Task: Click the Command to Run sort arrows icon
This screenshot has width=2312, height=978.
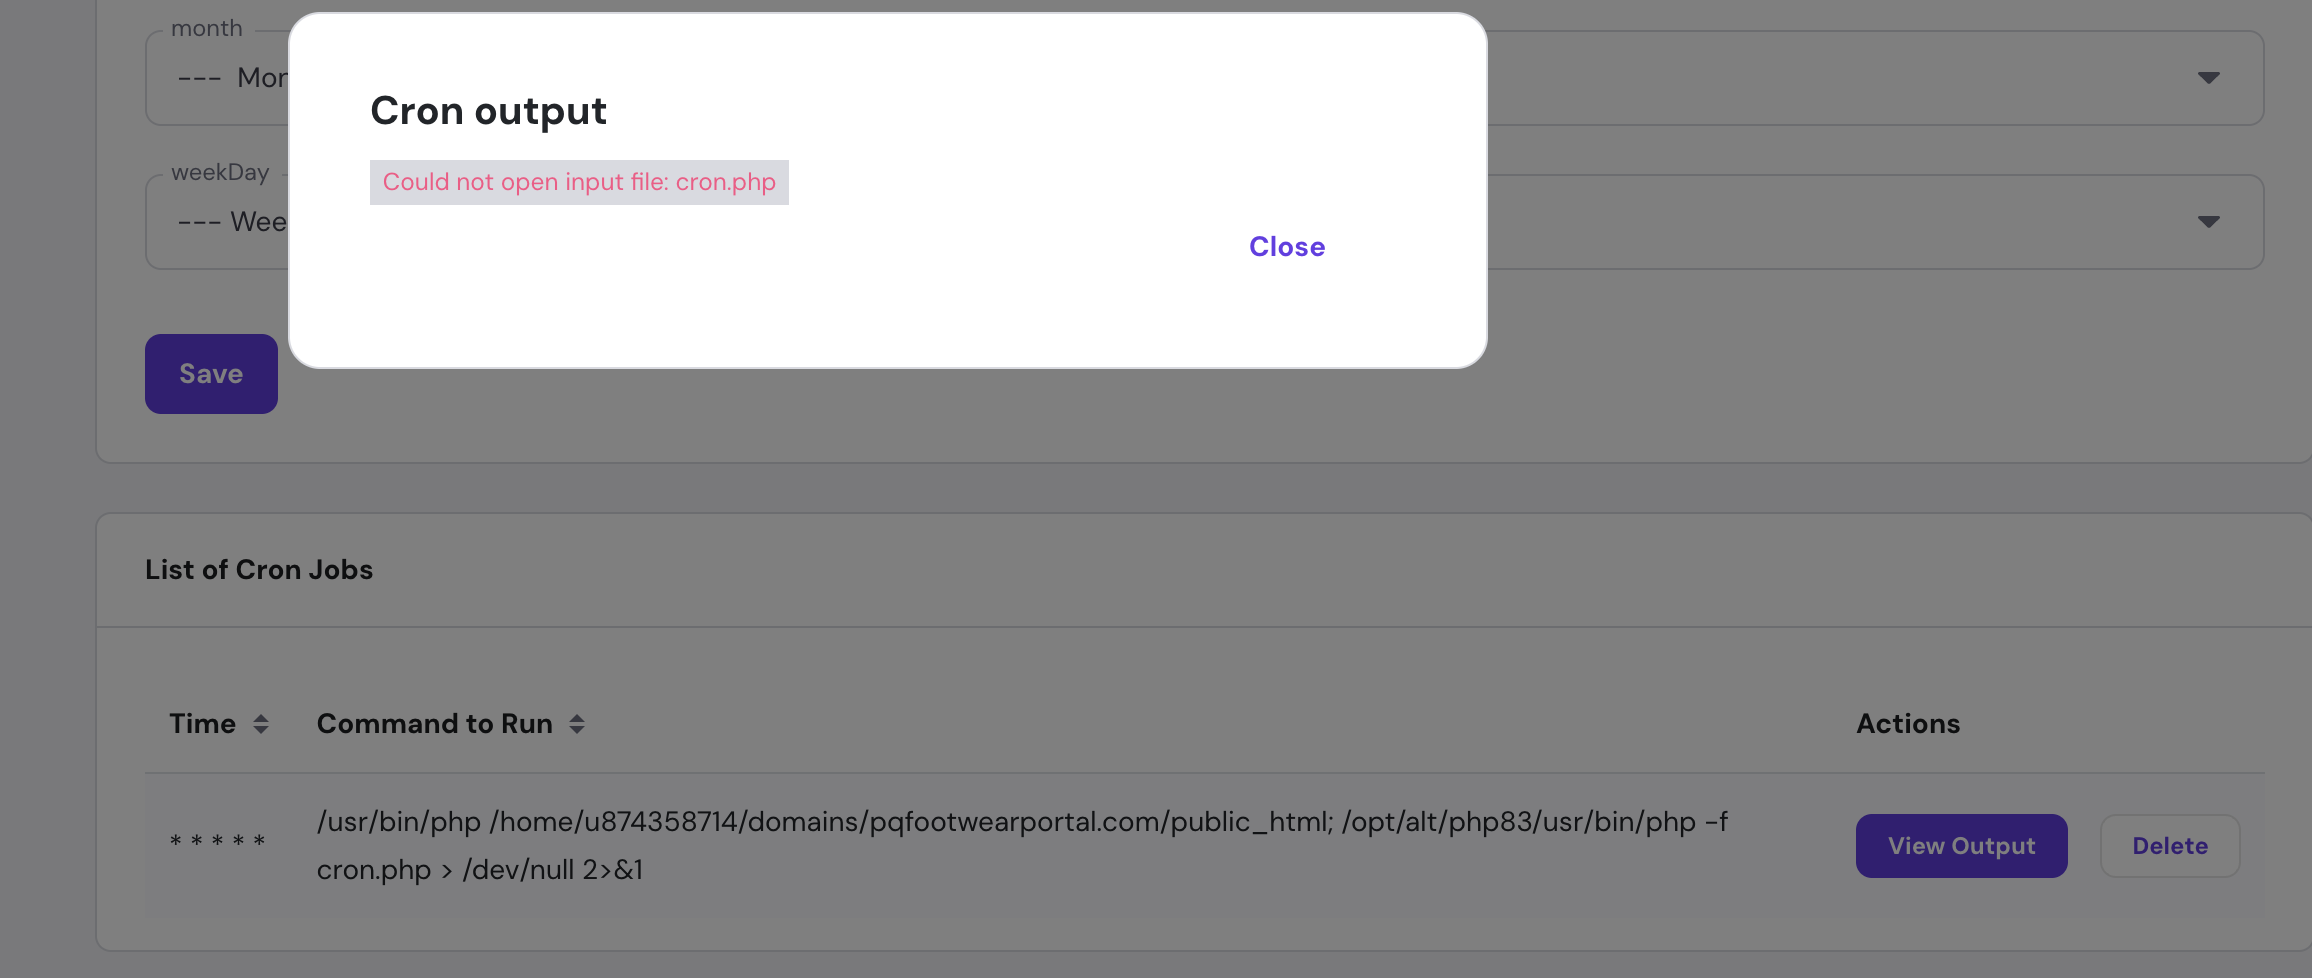Action: [x=577, y=724]
